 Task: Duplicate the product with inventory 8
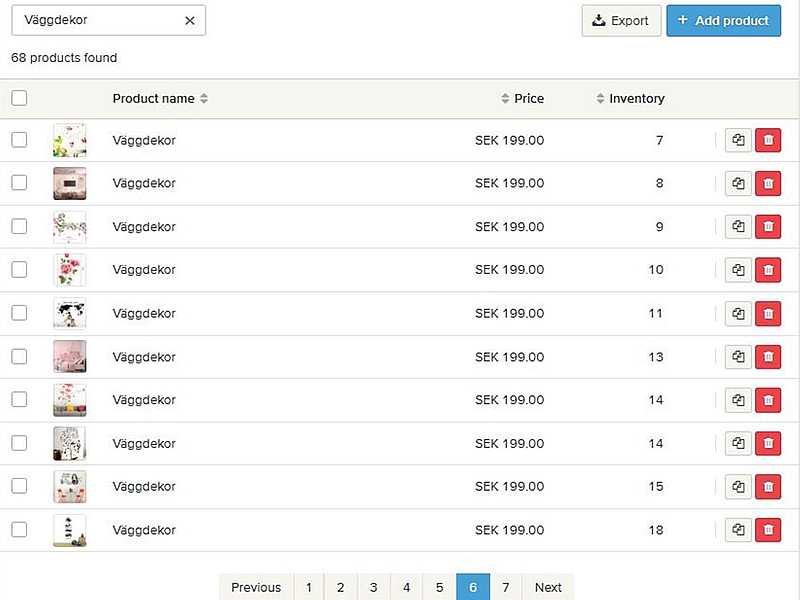738,184
